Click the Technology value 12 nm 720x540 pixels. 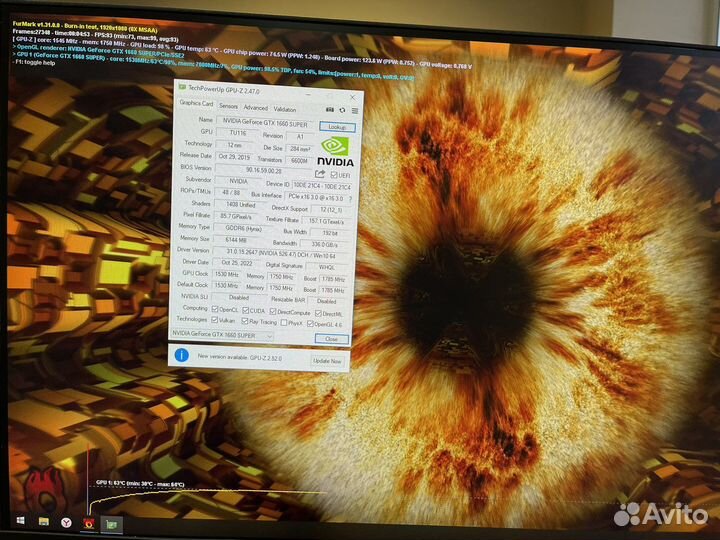[235, 145]
